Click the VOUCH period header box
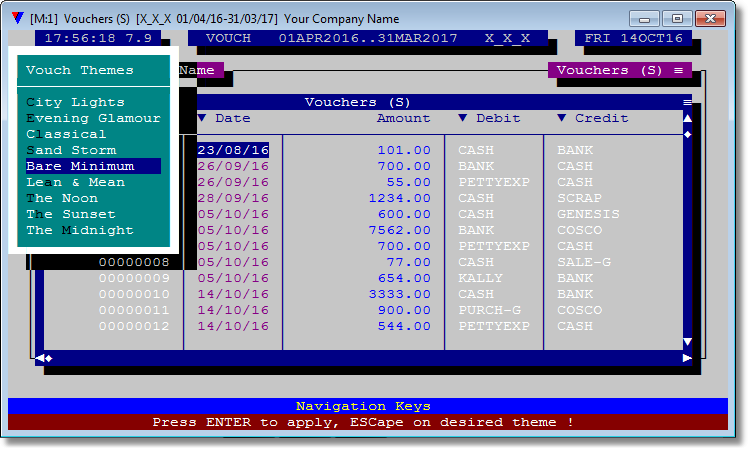The height and width of the screenshot is (450, 748). pos(368,38)
